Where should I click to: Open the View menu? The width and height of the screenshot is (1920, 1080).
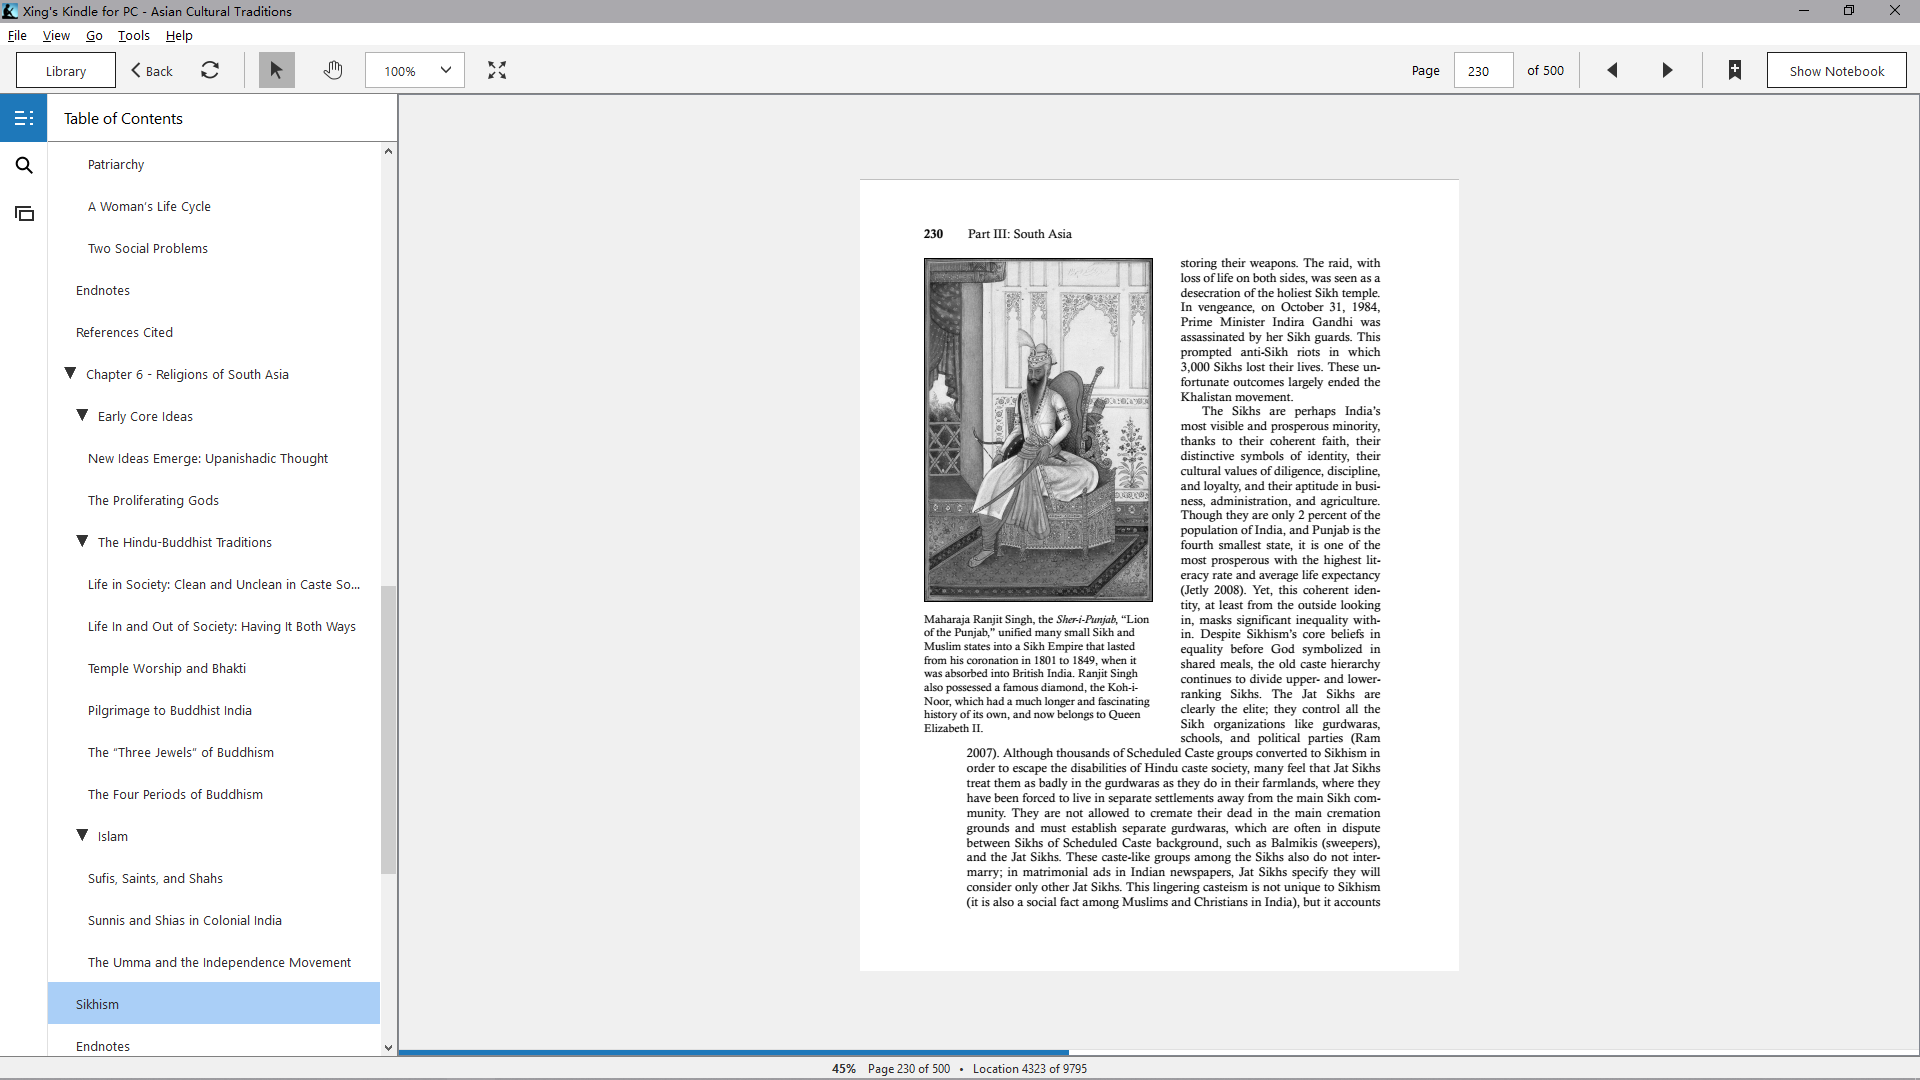click(x=56, y=35)
